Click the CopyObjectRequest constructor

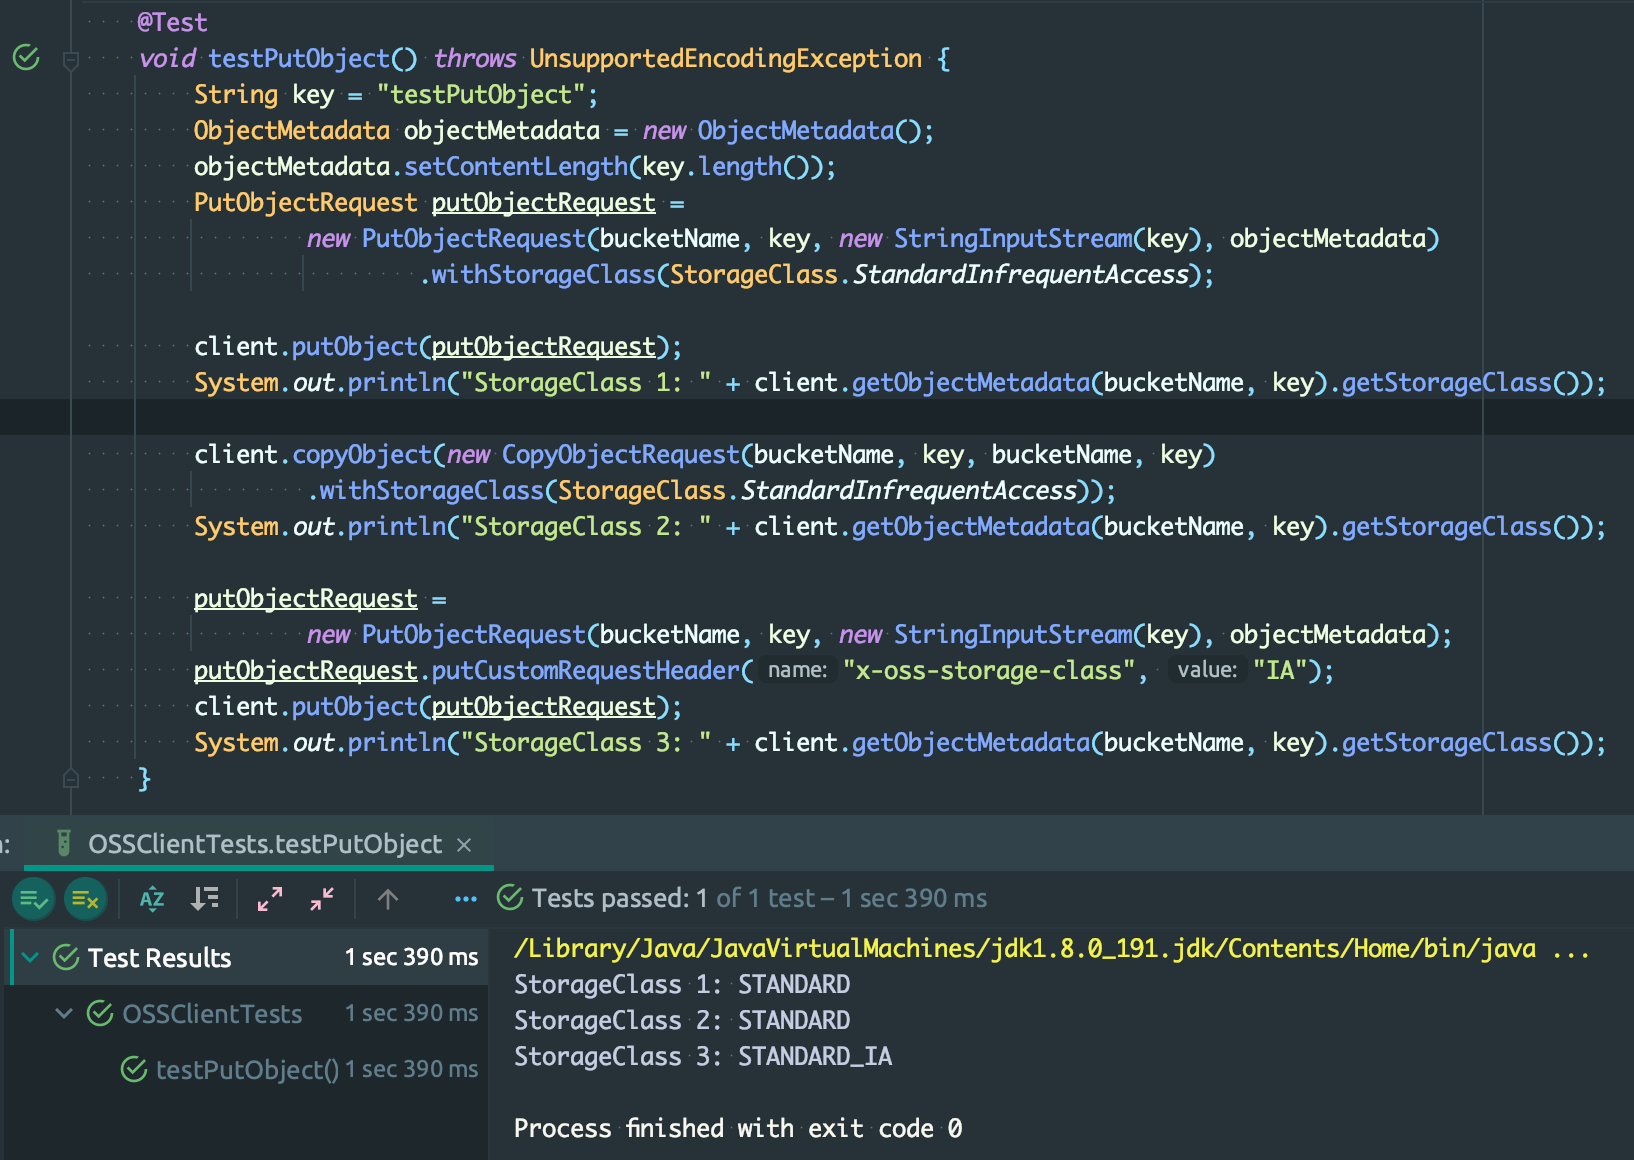click(620, 454)
